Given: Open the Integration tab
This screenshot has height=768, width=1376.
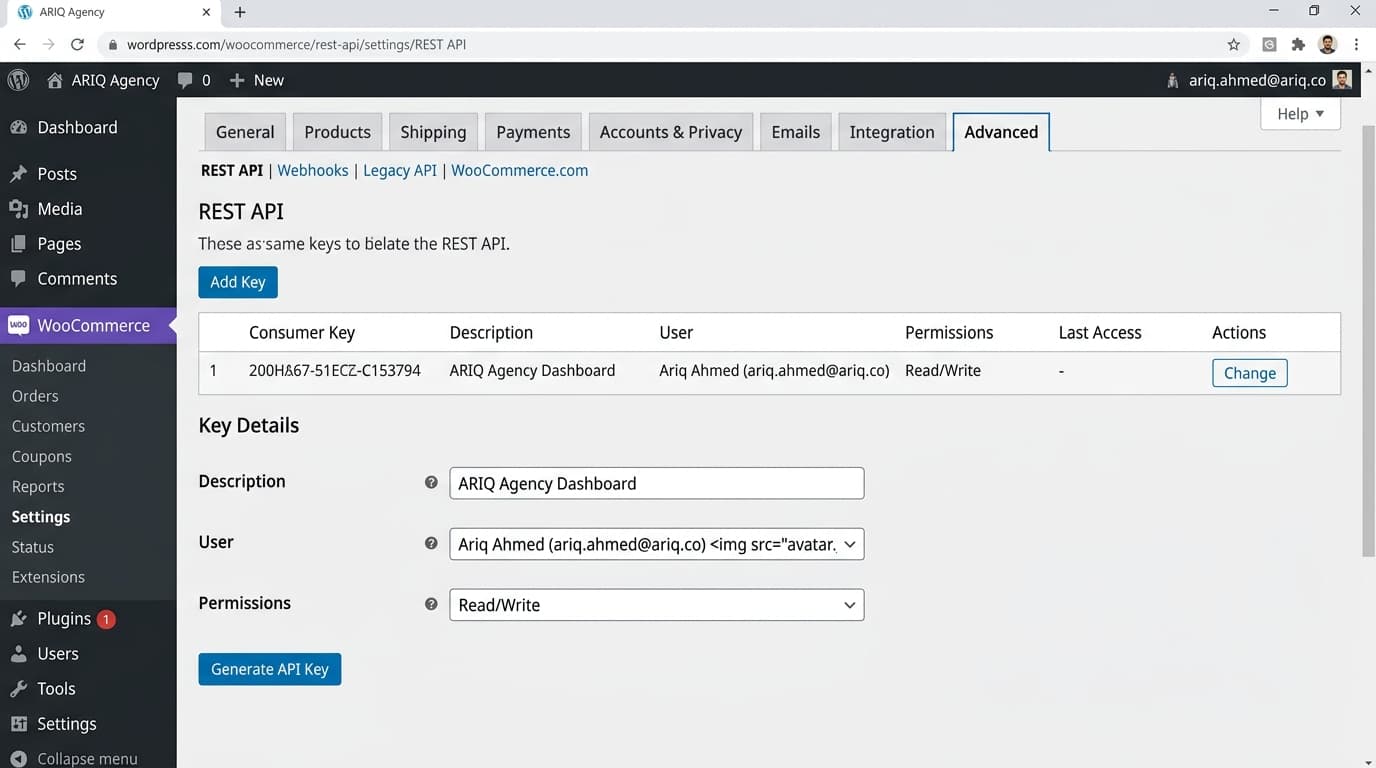Looking at the screenshot, I should pyautogui.click(x=892, y=132).
